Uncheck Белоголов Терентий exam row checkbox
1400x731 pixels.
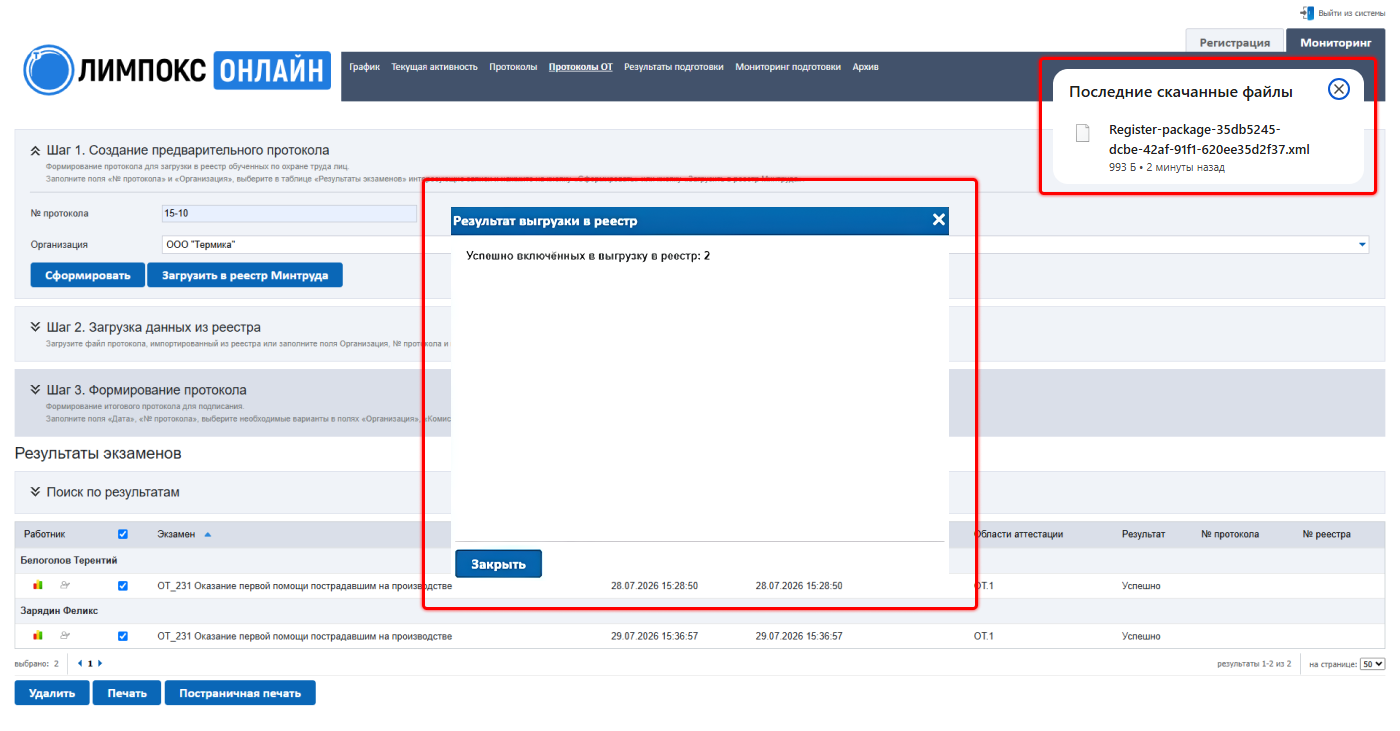123,585
